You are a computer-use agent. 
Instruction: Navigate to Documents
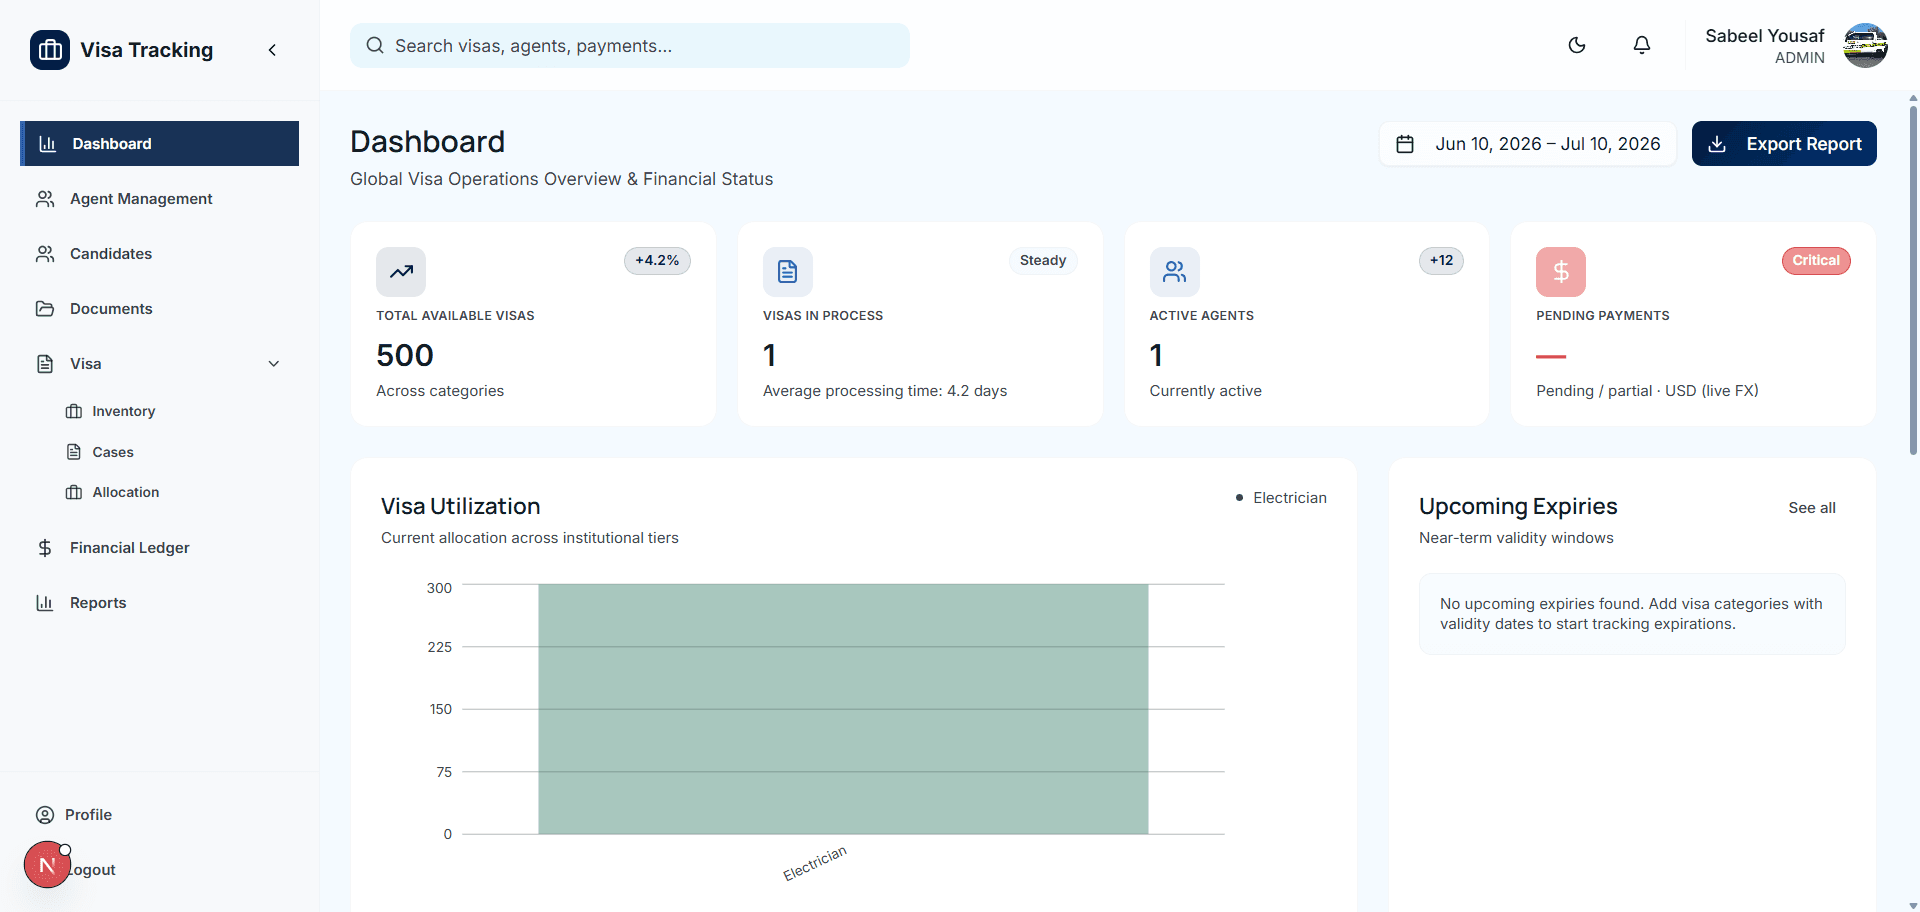click(160, 309)
